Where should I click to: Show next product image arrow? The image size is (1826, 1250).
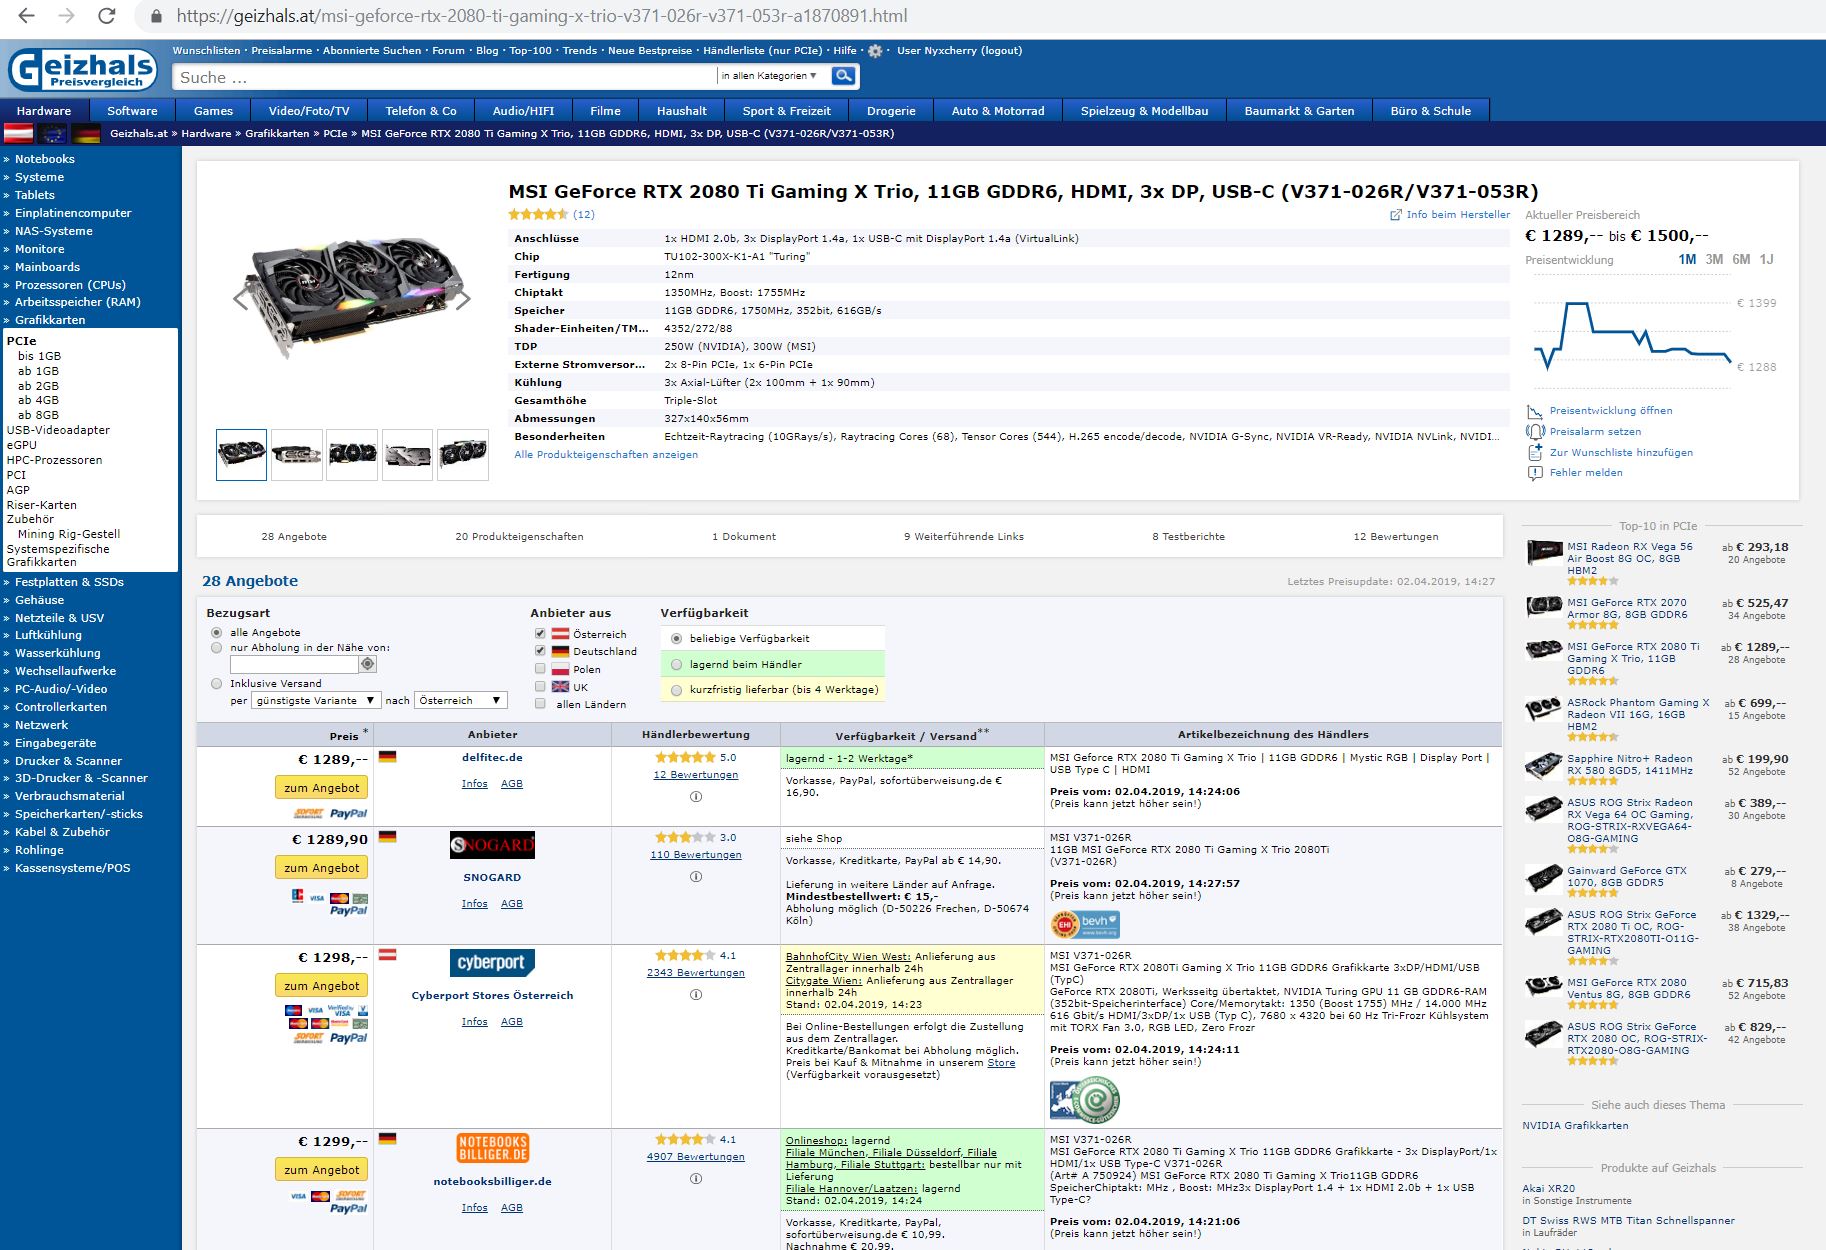click(463, 298)
